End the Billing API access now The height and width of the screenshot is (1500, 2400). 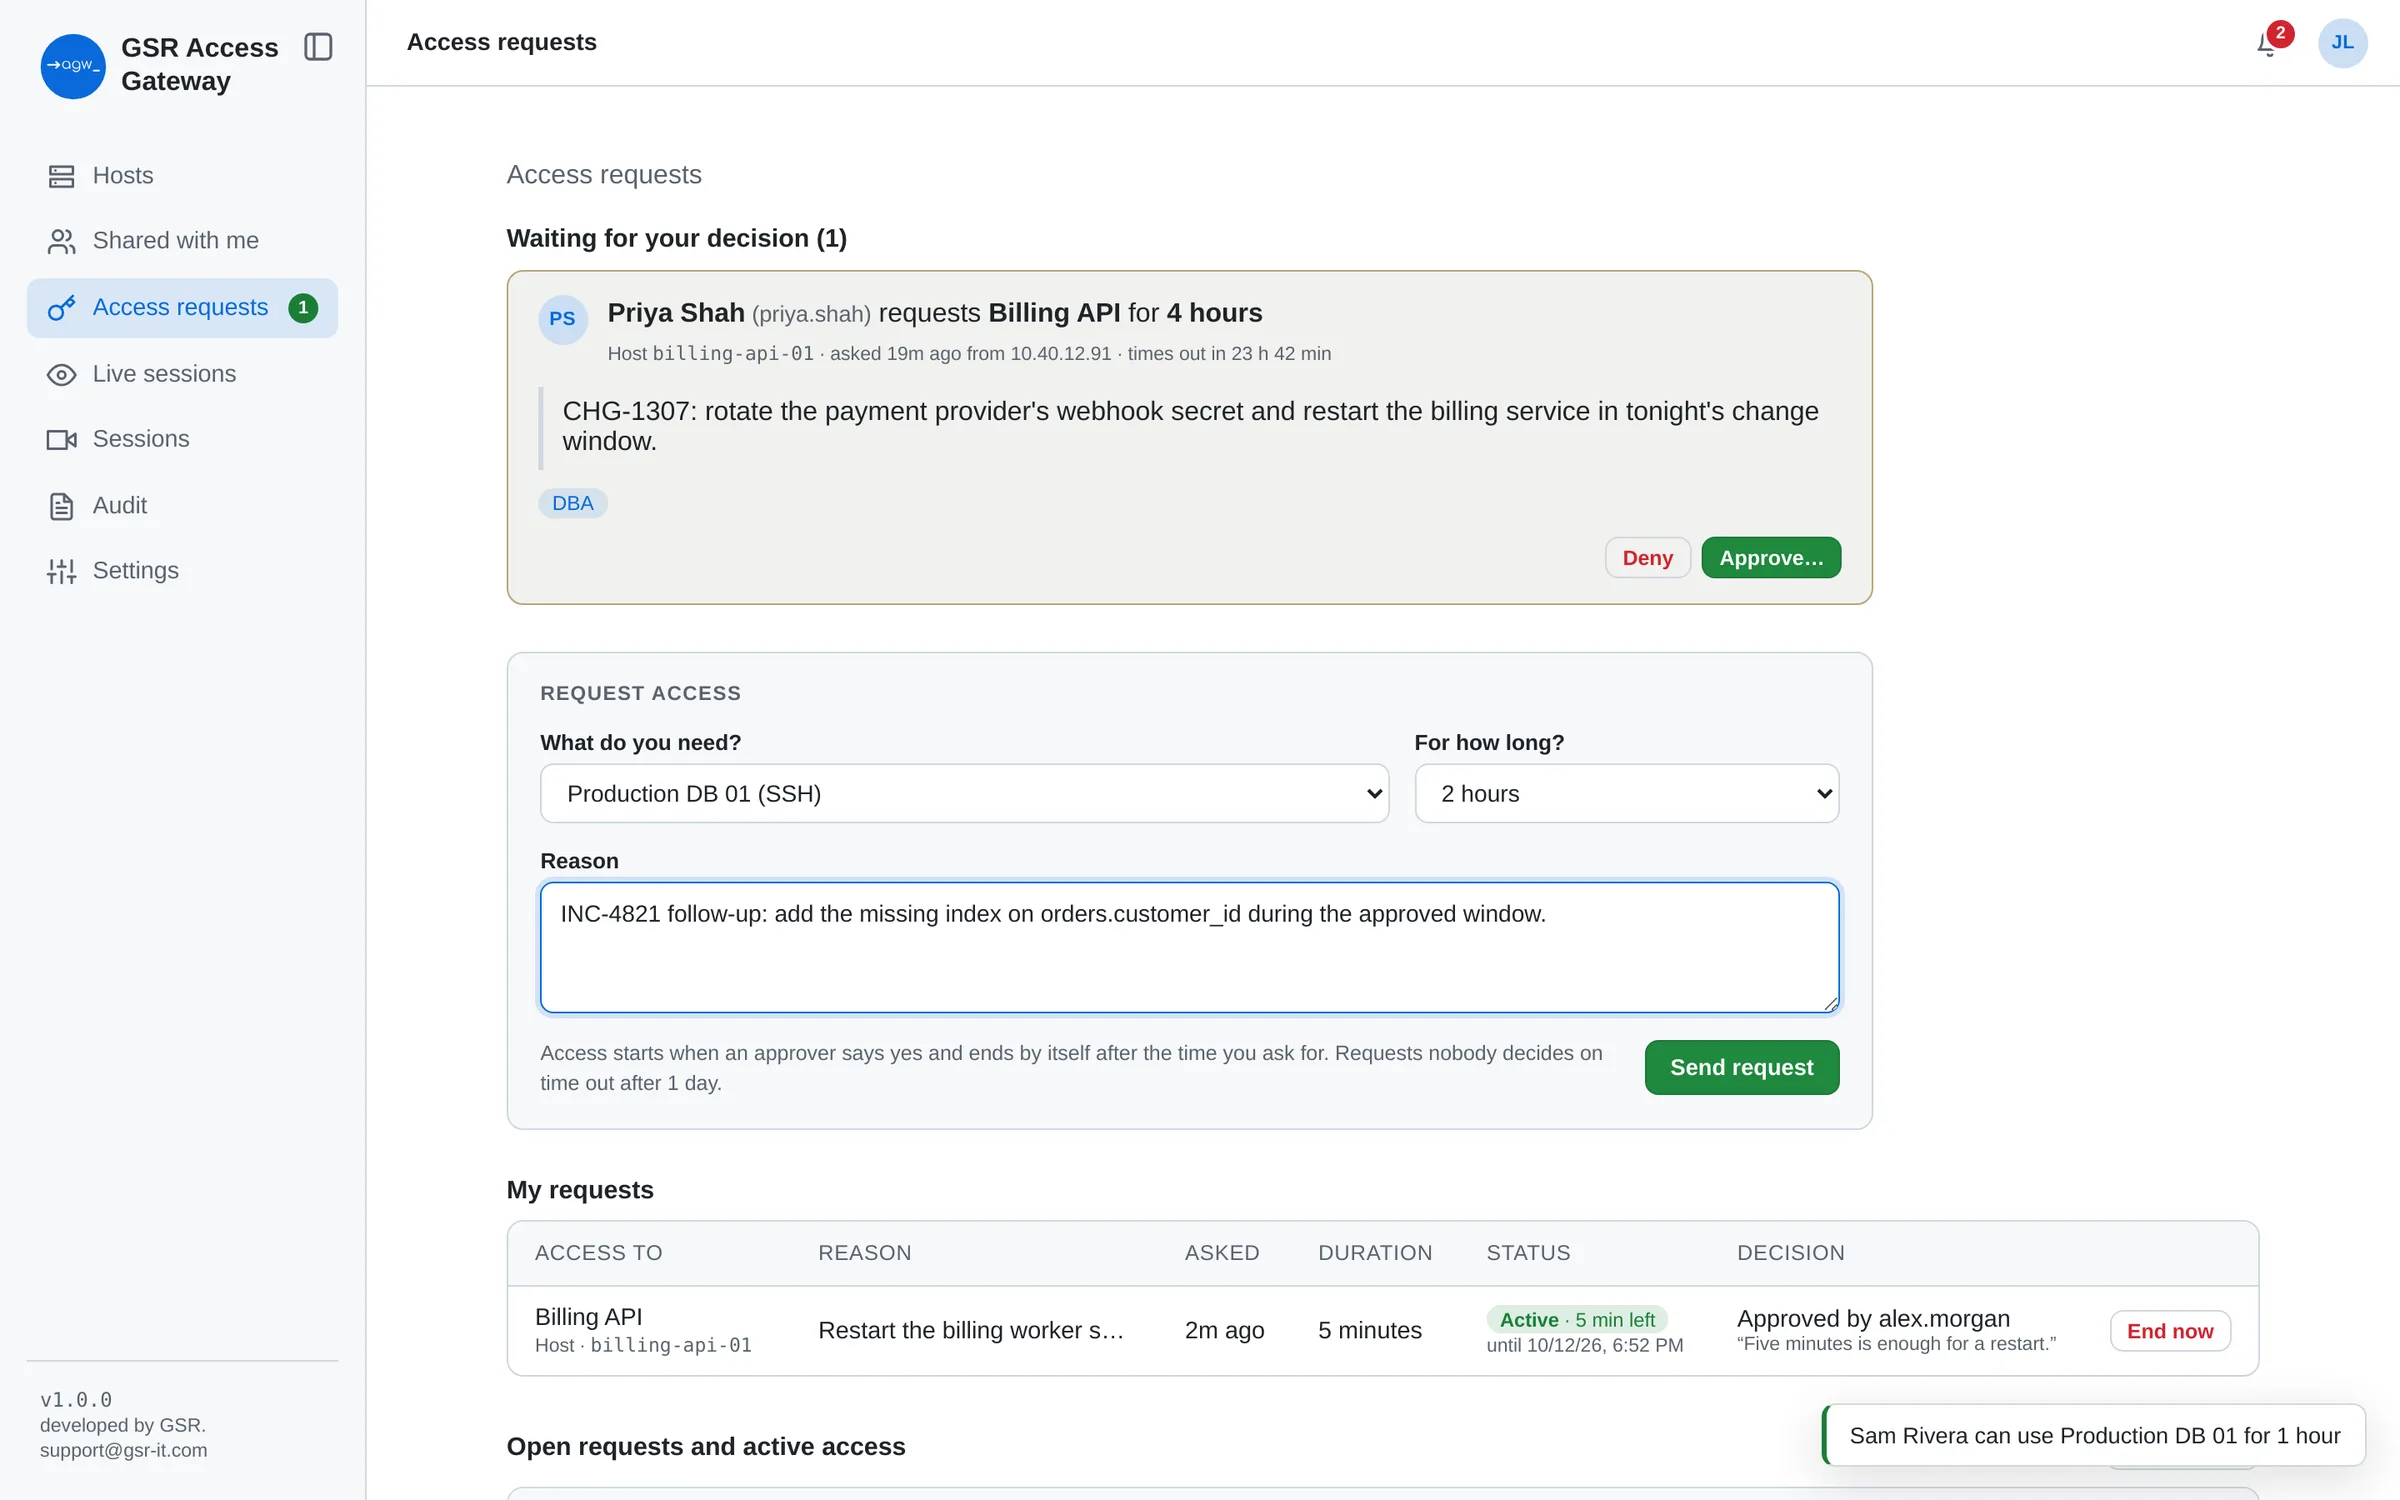tap(2170, 1331)
